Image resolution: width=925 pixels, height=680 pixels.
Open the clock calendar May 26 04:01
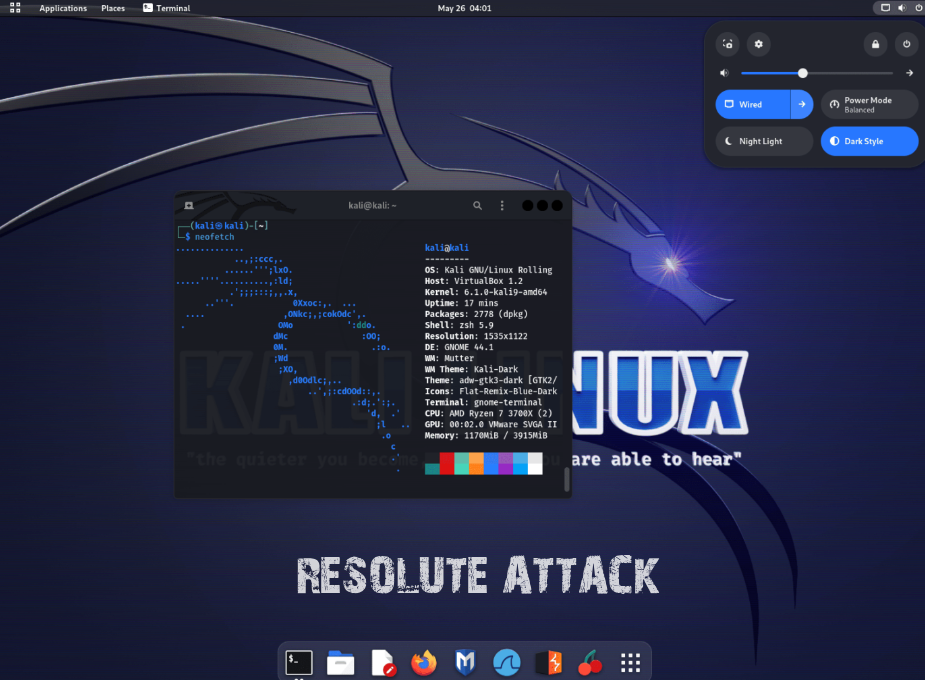pyautogui.click(x=464, y=8)
